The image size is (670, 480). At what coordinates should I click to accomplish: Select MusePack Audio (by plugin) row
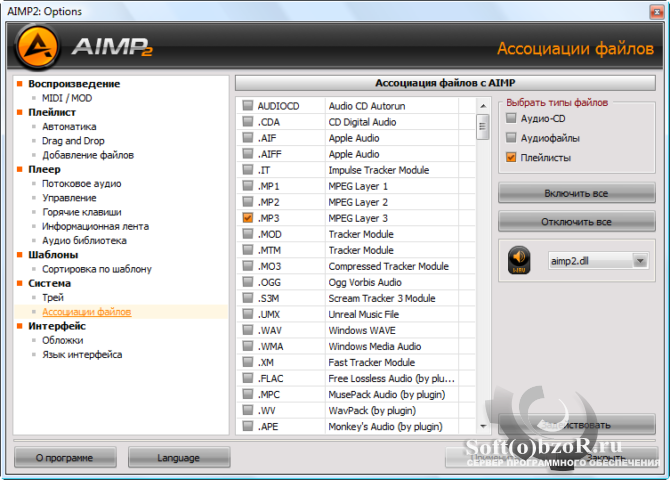(x=386, y=394)
